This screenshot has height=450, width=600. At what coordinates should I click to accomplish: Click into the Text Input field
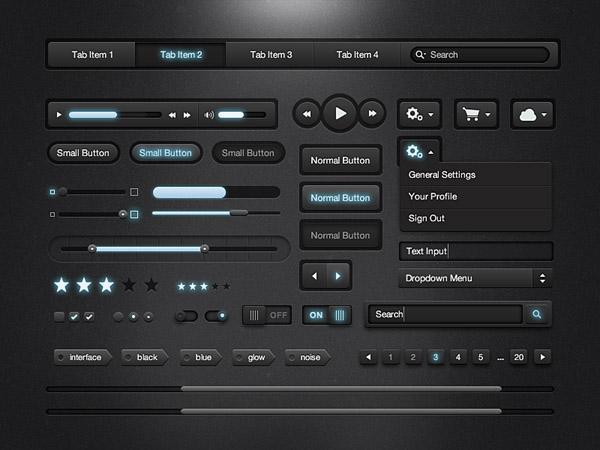476,251
